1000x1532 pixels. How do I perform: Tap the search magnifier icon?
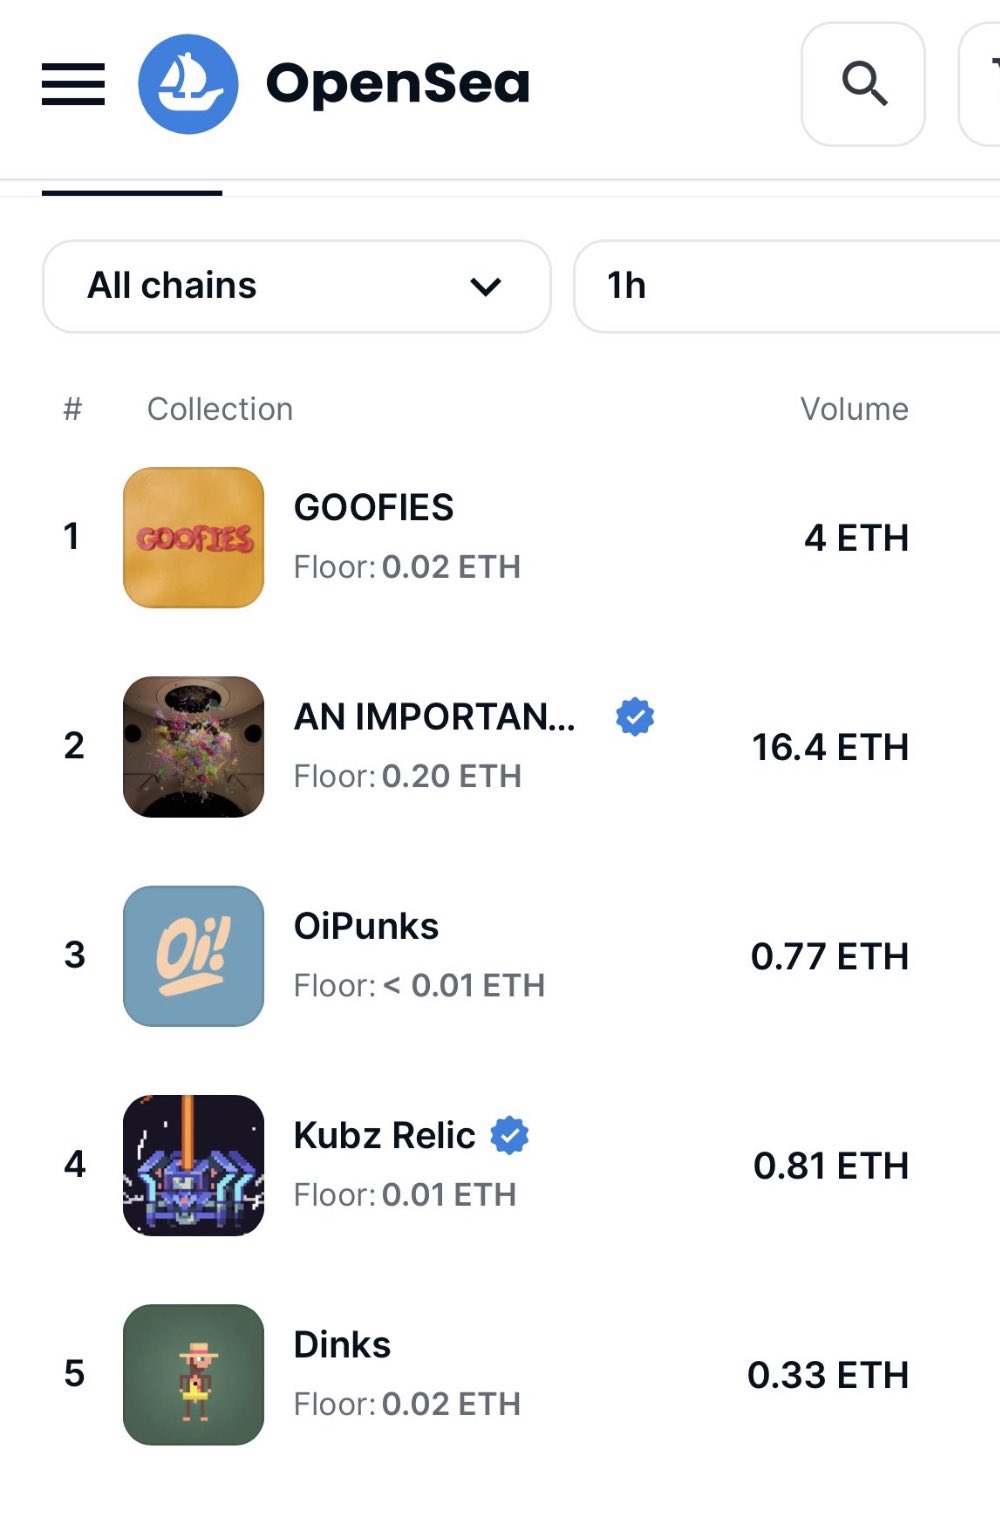click(863, 84)
